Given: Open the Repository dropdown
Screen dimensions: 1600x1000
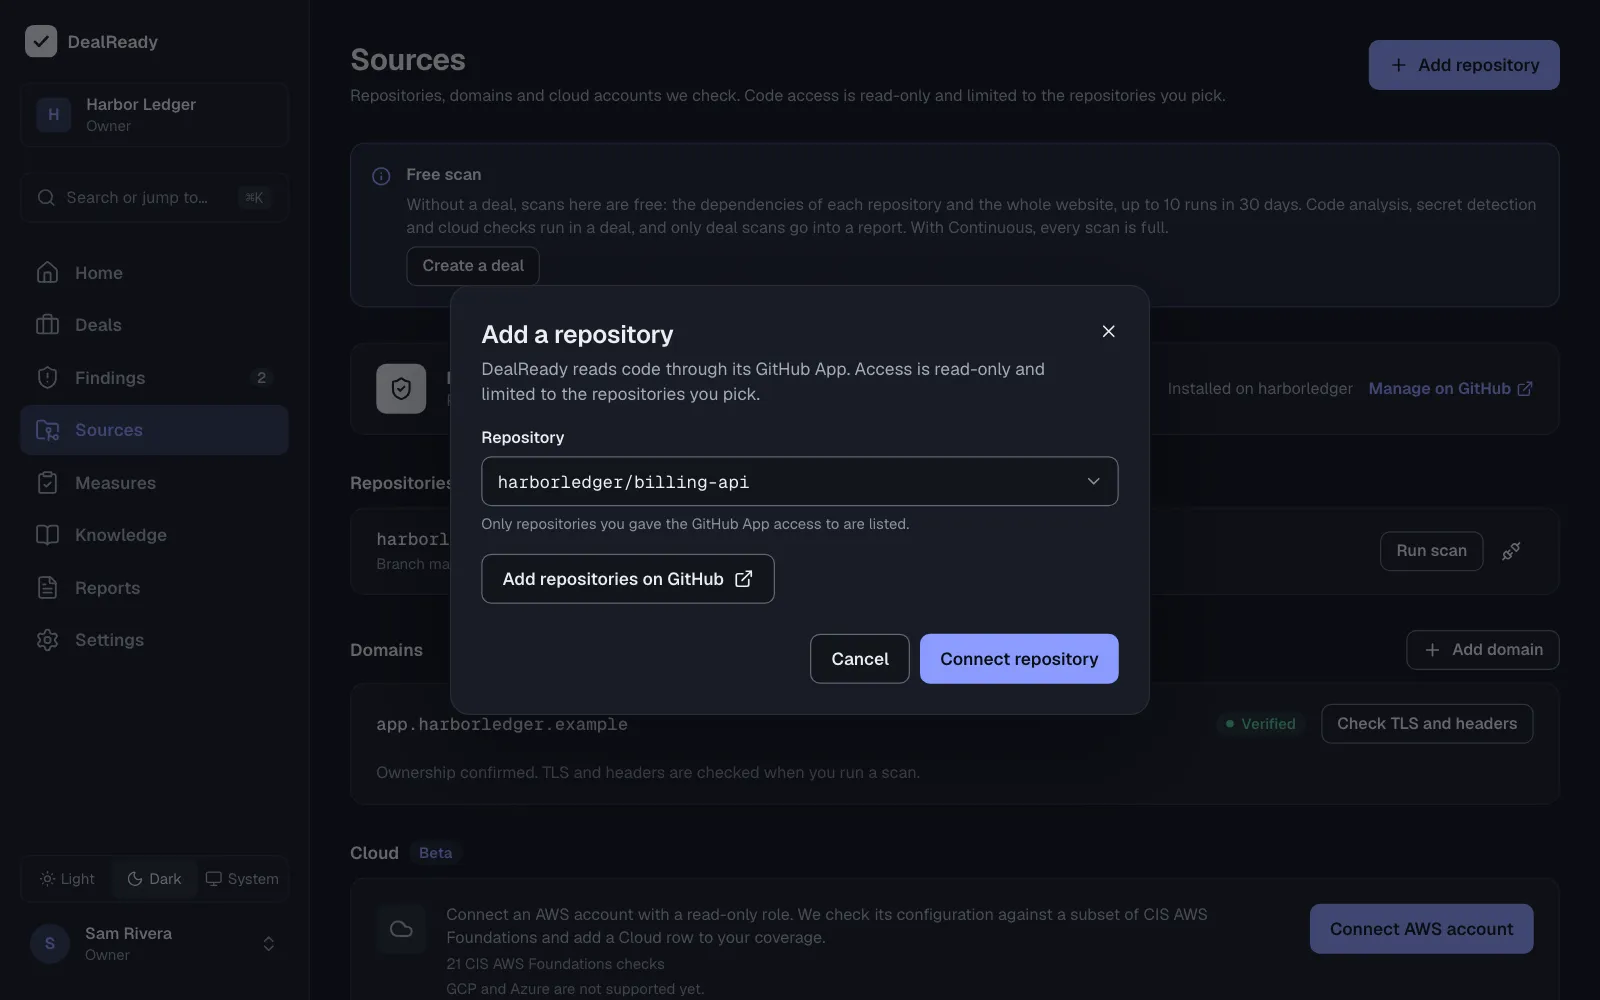Looking at the screenshot, I should [799, 481].
